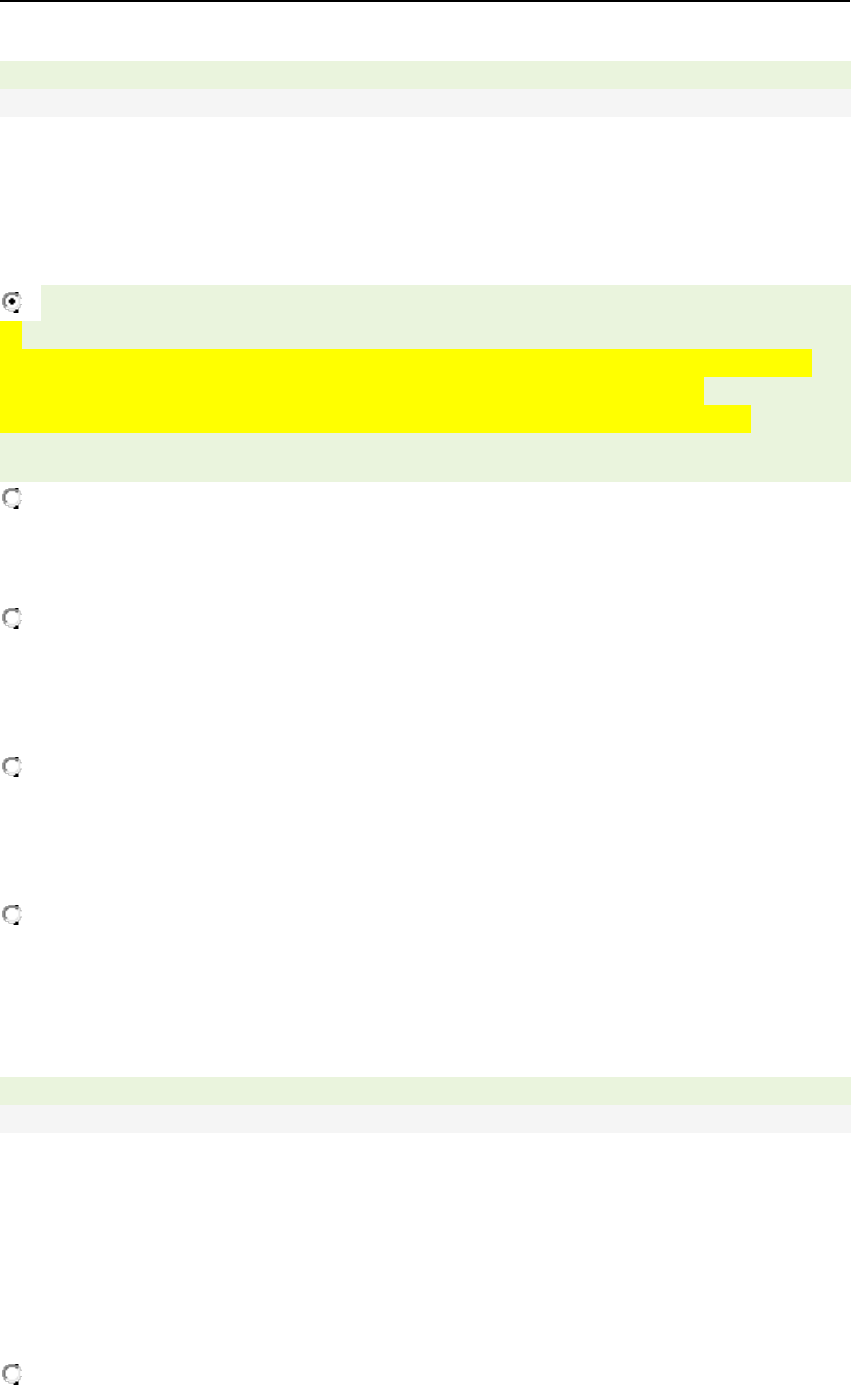Viewport: 851px width, 1393px height.
Task: Click the last yellow highlighted line
Action: coord(375,419)
